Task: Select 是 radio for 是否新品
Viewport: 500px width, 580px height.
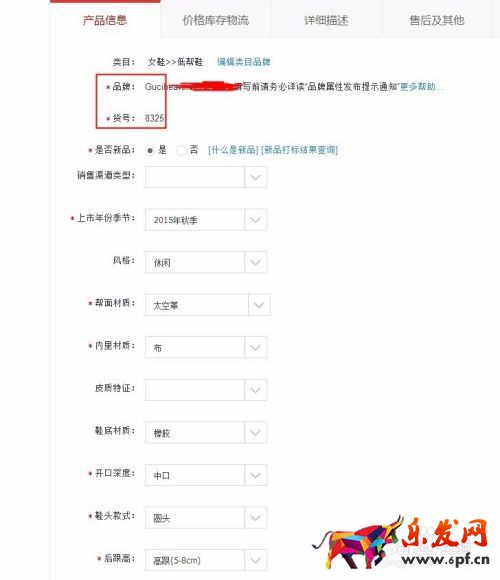Action: 150,150
